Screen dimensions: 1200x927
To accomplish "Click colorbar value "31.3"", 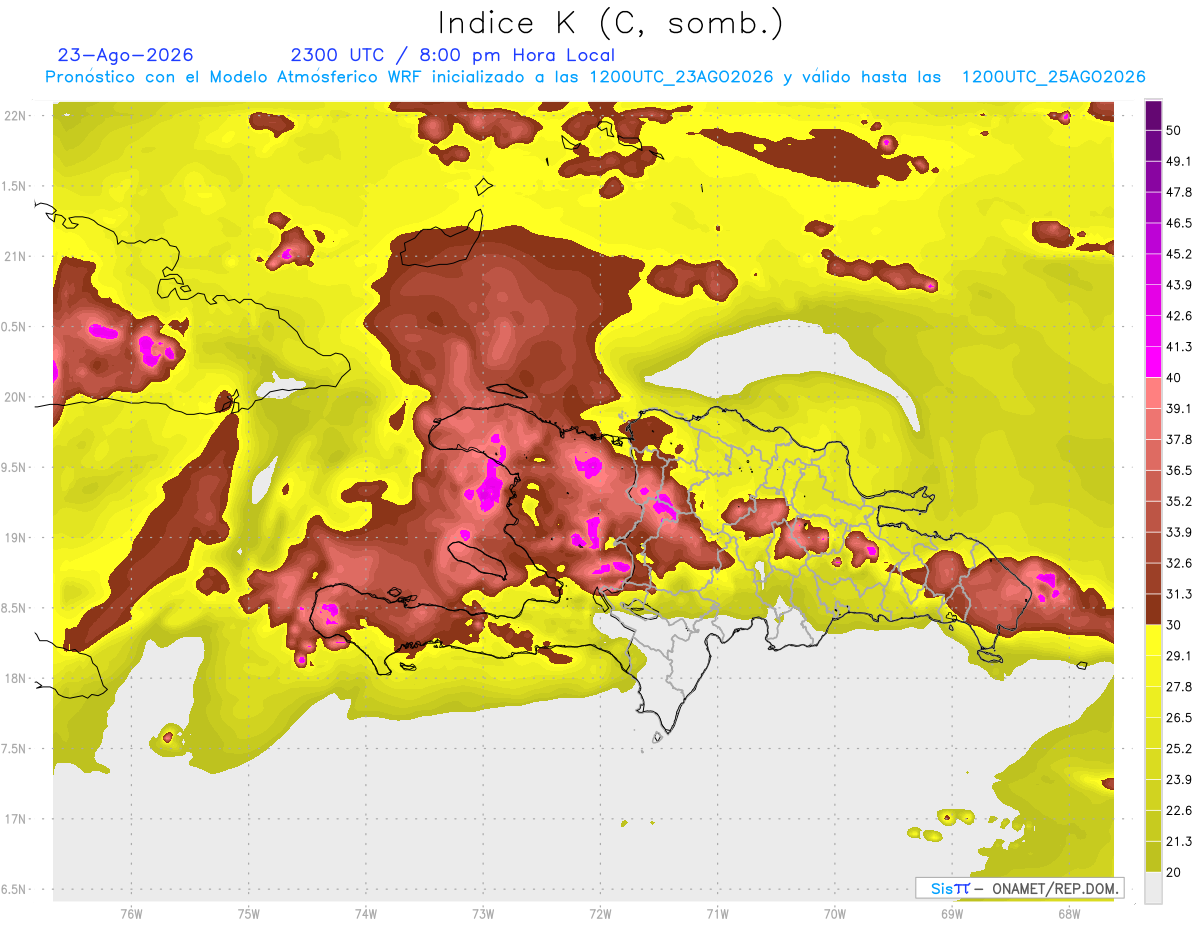I will click(x=1178, y=594).
